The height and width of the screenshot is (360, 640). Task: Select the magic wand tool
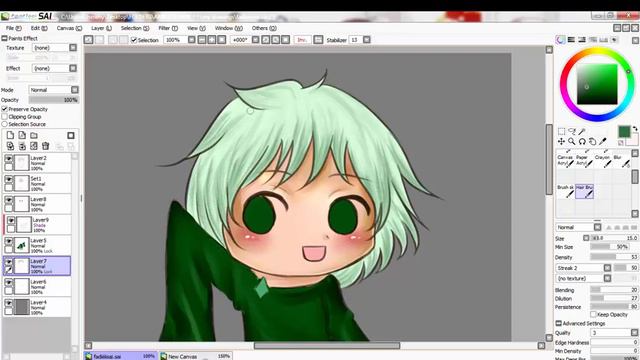tap(582, 131)
